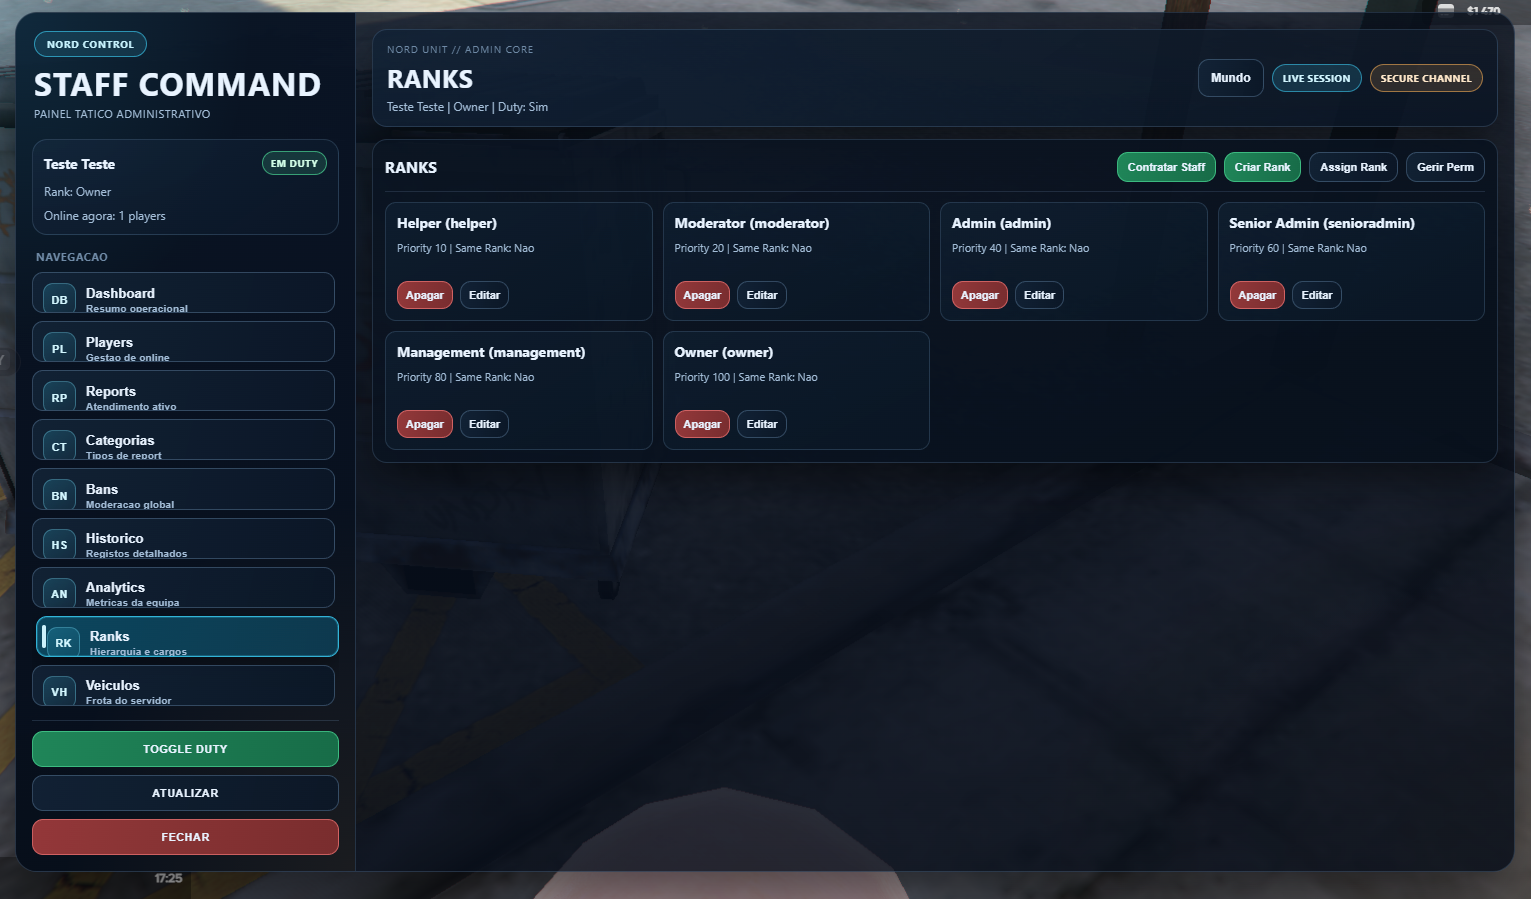The image size is (1531, 899).
Task: Click 'Priority 60 | Same Rank: Nao' text
Action: (1298, 248)
